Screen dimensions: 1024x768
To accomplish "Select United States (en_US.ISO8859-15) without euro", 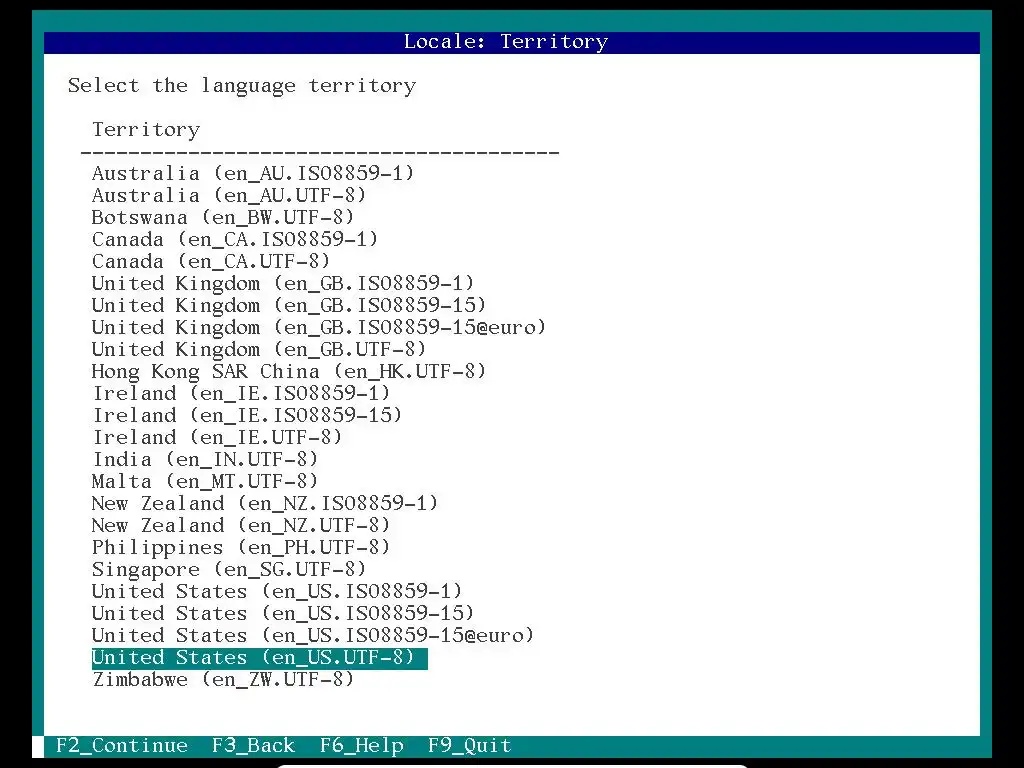I will point(283,614).
